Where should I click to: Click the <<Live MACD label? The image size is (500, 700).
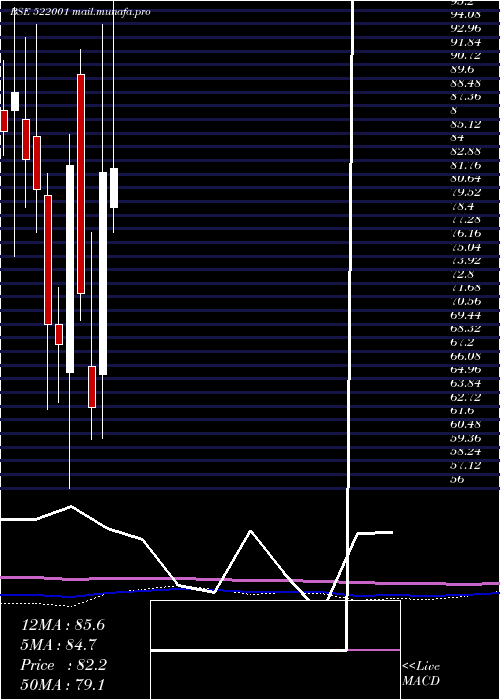click(x=421, y=673)
